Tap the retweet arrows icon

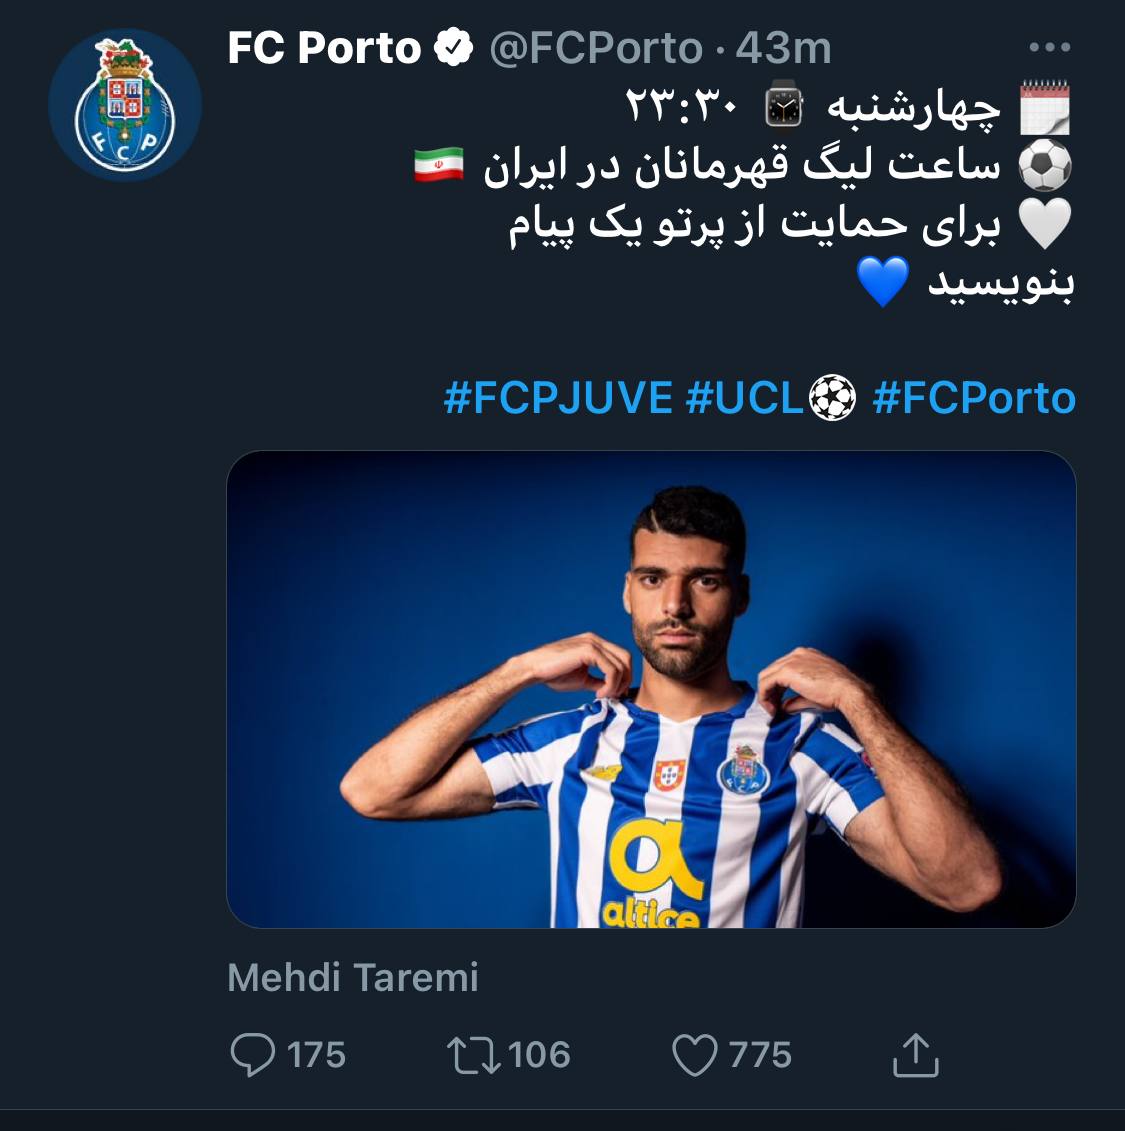click(474, 1055)
